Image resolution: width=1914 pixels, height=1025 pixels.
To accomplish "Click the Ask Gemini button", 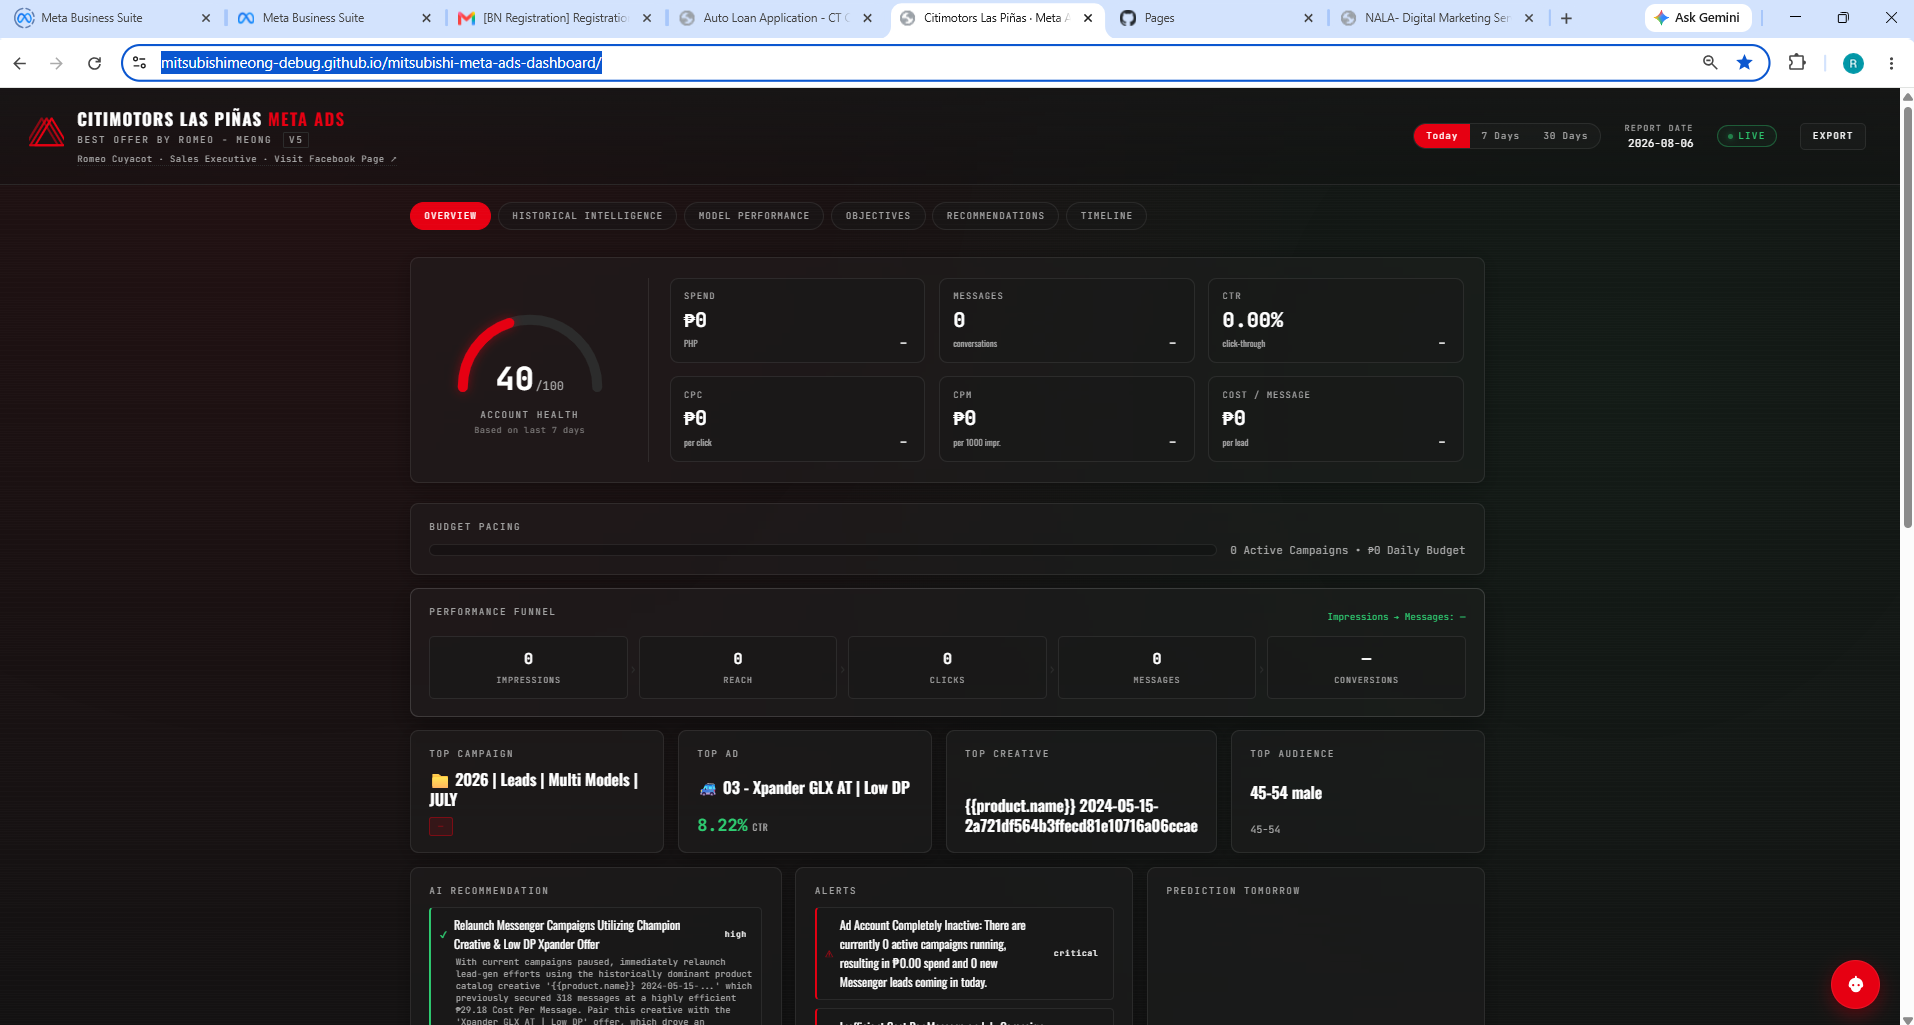I will [x=1698, y=18].
